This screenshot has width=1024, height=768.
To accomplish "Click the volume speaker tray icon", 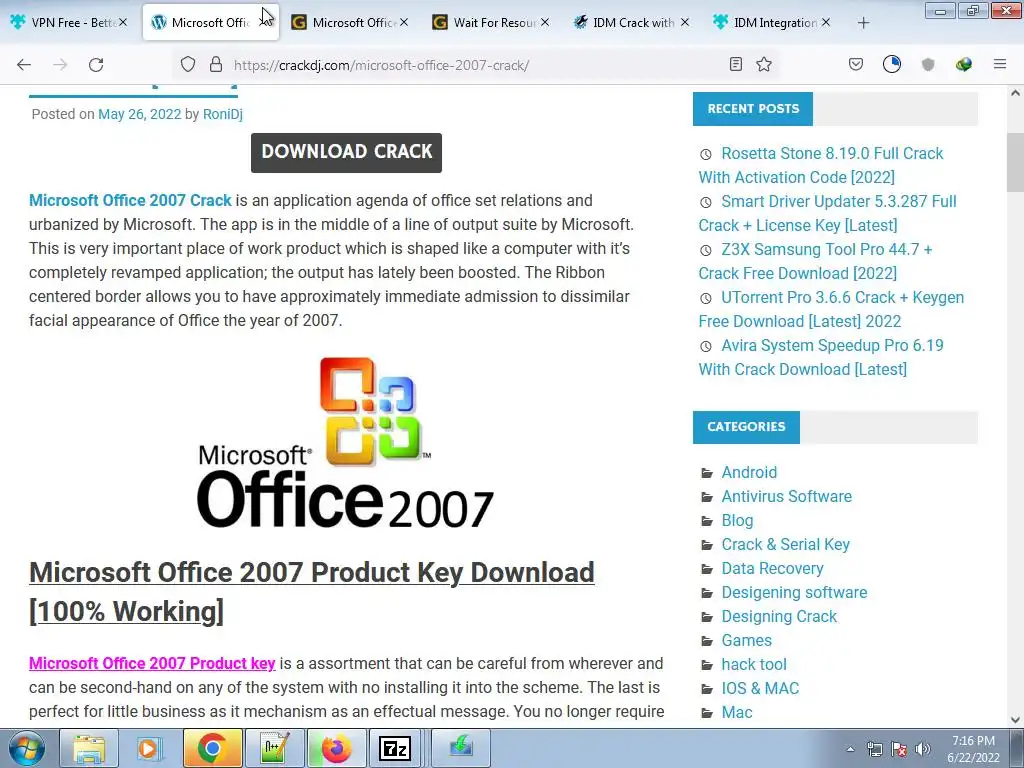I will (x=923, y=749).
